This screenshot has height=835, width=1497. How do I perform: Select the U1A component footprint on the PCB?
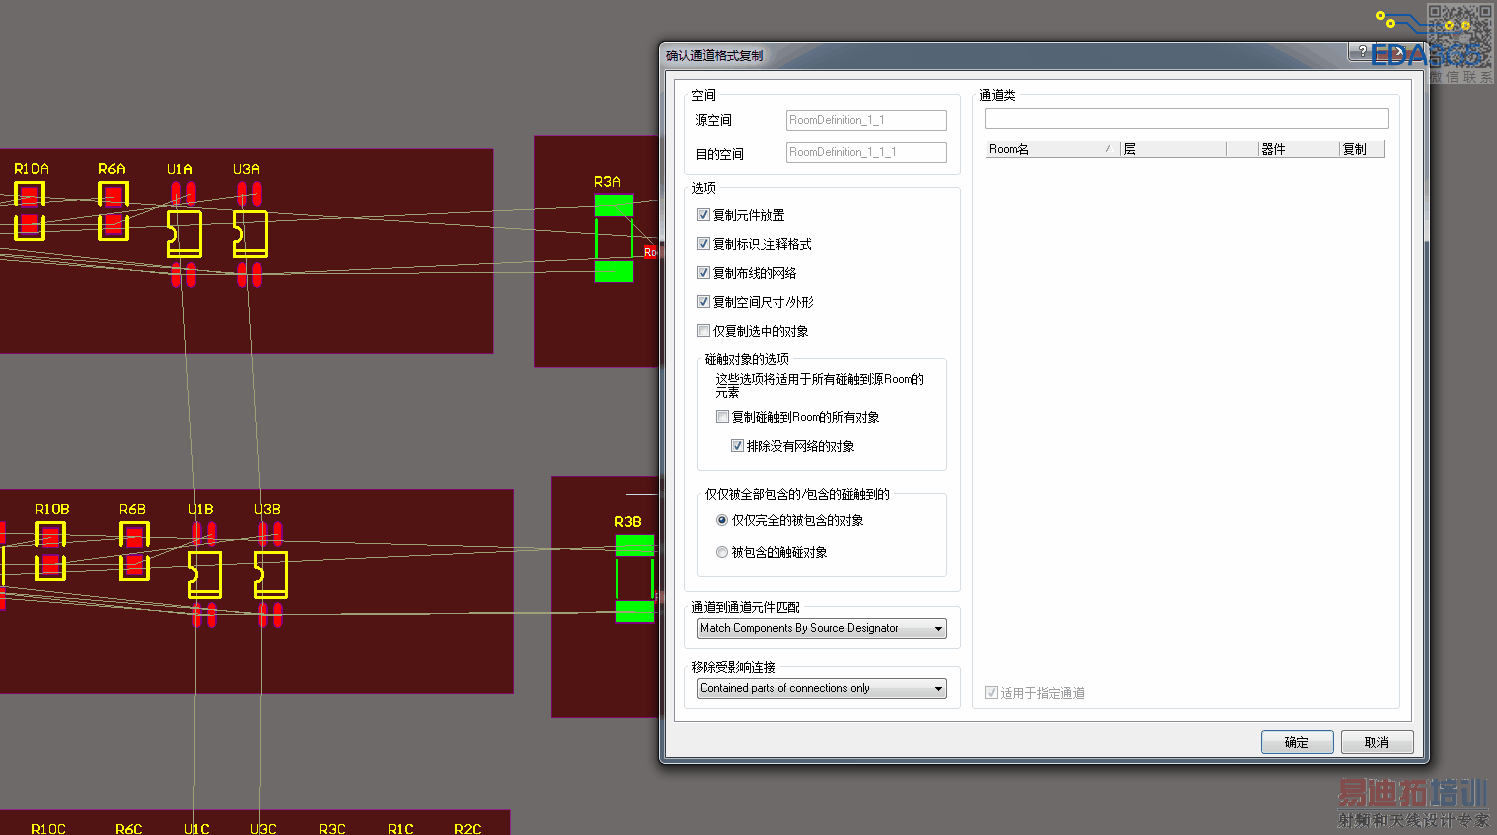[184, 234]
